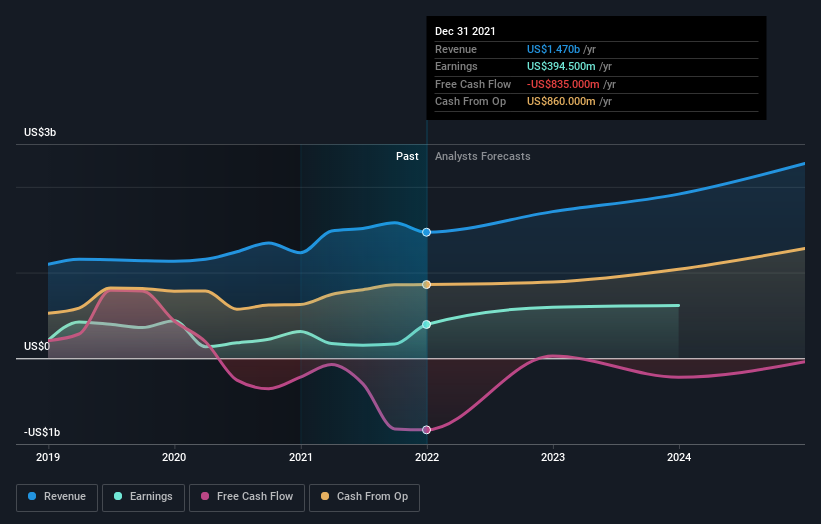The image size is (821, 524).
Task: Select the orange Cash From Op marker at 2022
Action: 427,285
